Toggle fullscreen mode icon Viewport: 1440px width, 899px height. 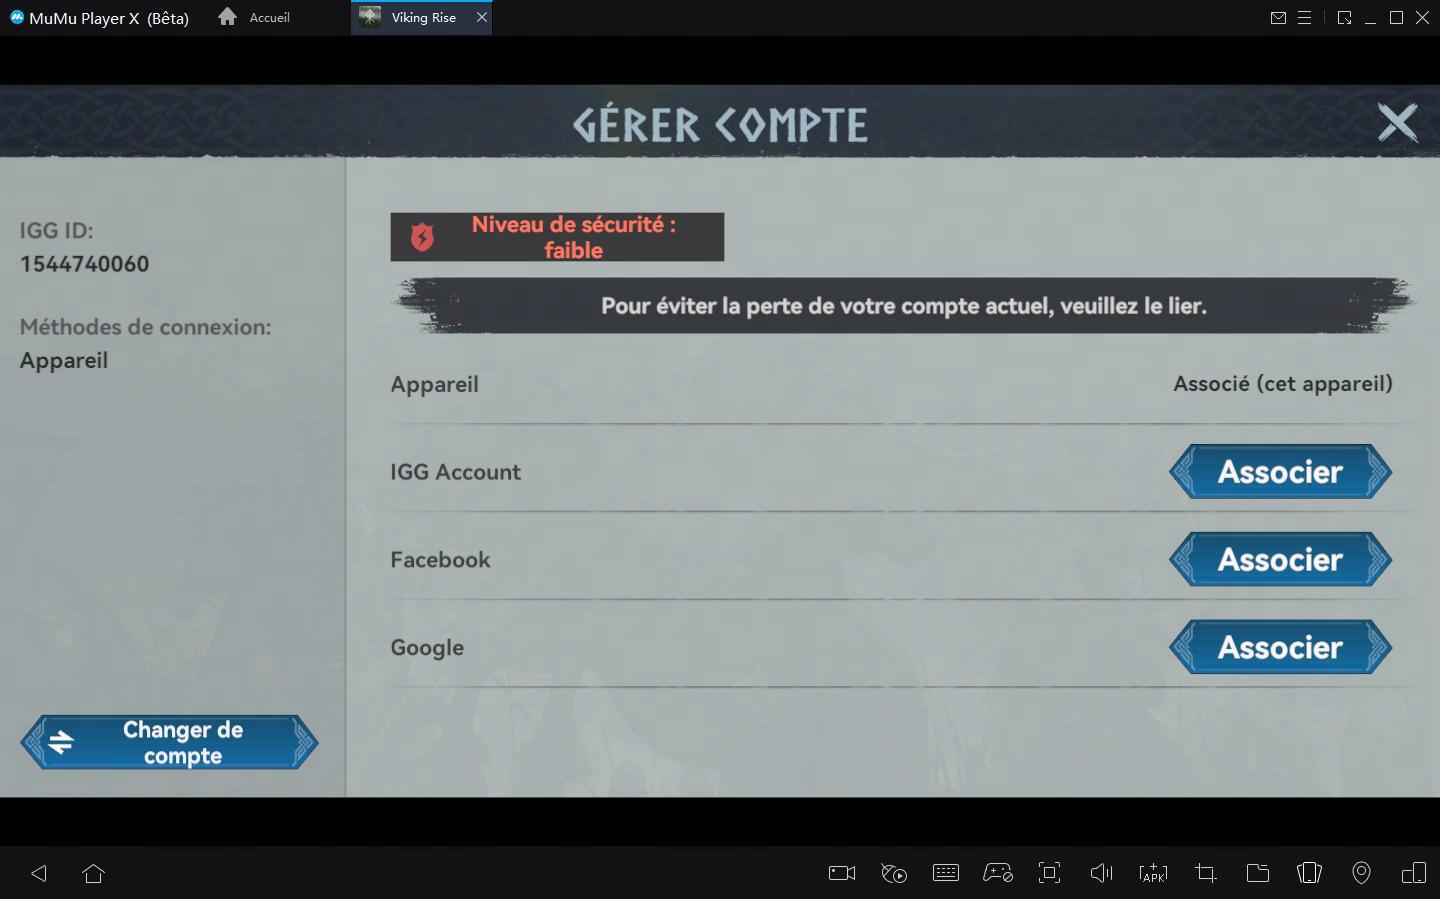point(1049,873)
